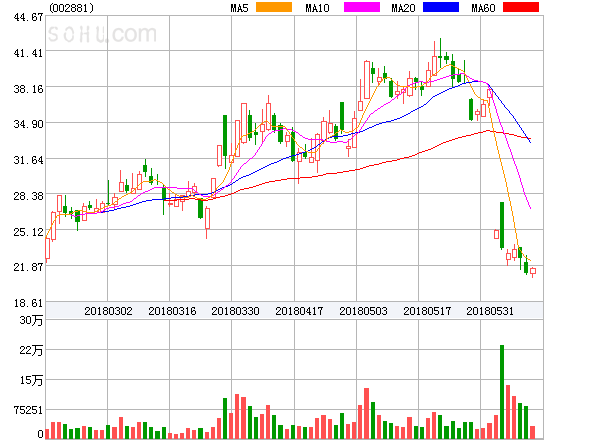Click the 38.16 price axis label
The width and height of the screenshot is (600, 440).
click(x=28, y=90)
